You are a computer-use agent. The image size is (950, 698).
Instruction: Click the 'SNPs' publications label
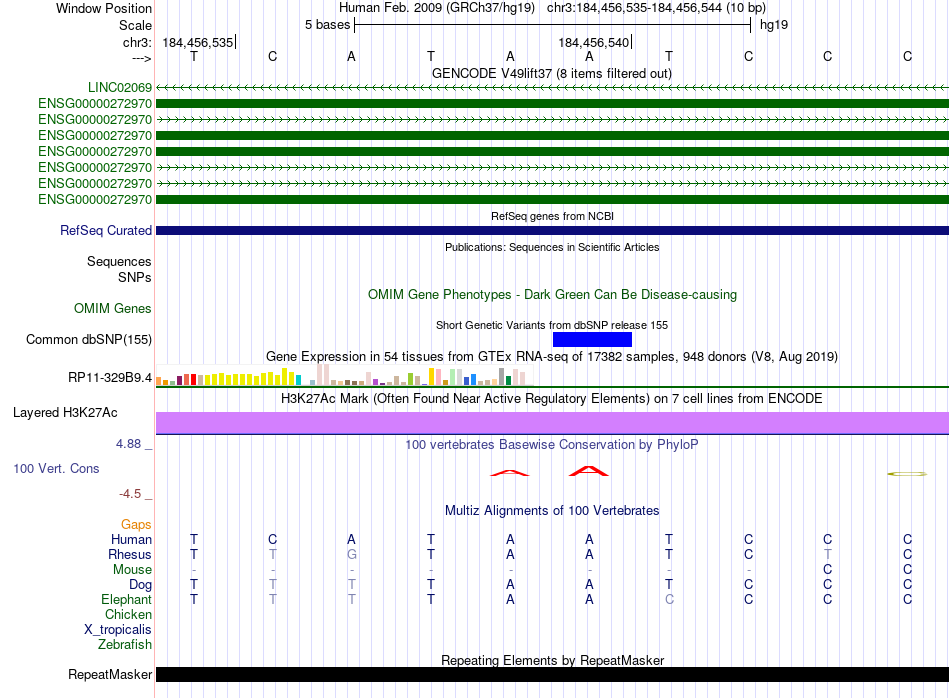(x=135, y=277)
